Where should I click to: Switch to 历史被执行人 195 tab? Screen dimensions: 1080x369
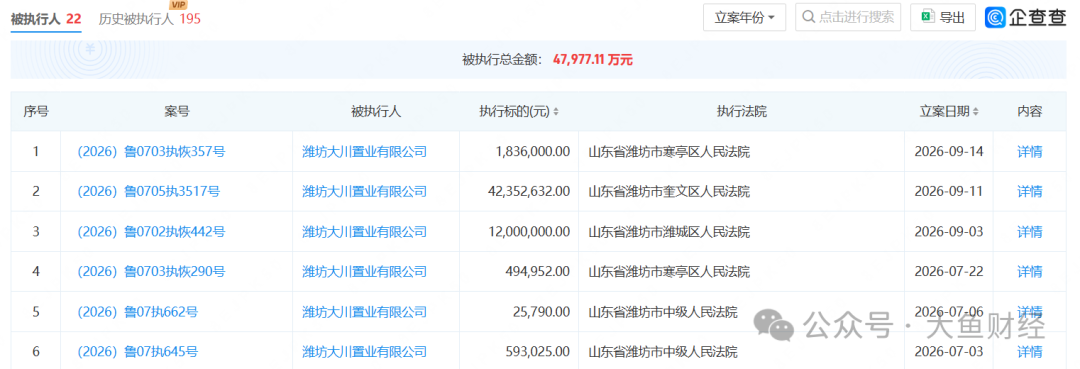click(149, 19)
